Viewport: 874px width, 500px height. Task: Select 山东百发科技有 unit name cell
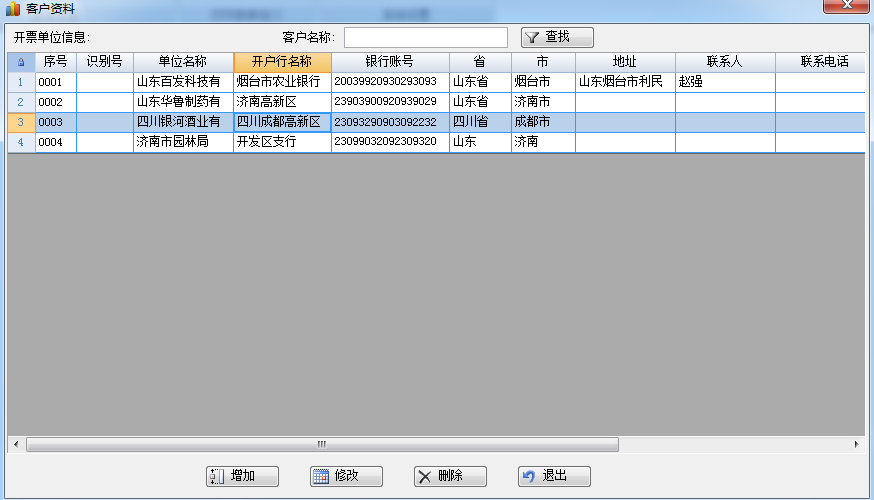183,82
